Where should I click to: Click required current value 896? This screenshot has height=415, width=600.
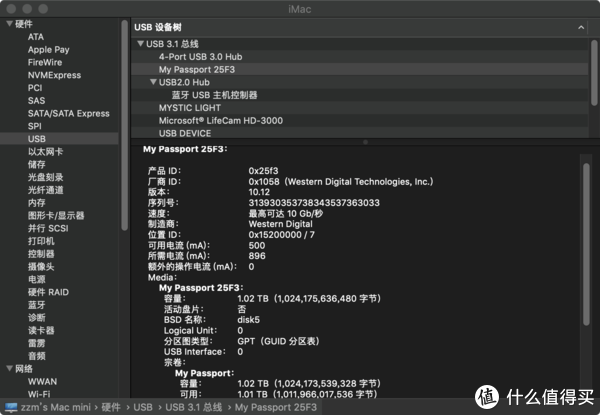point(257,256)
